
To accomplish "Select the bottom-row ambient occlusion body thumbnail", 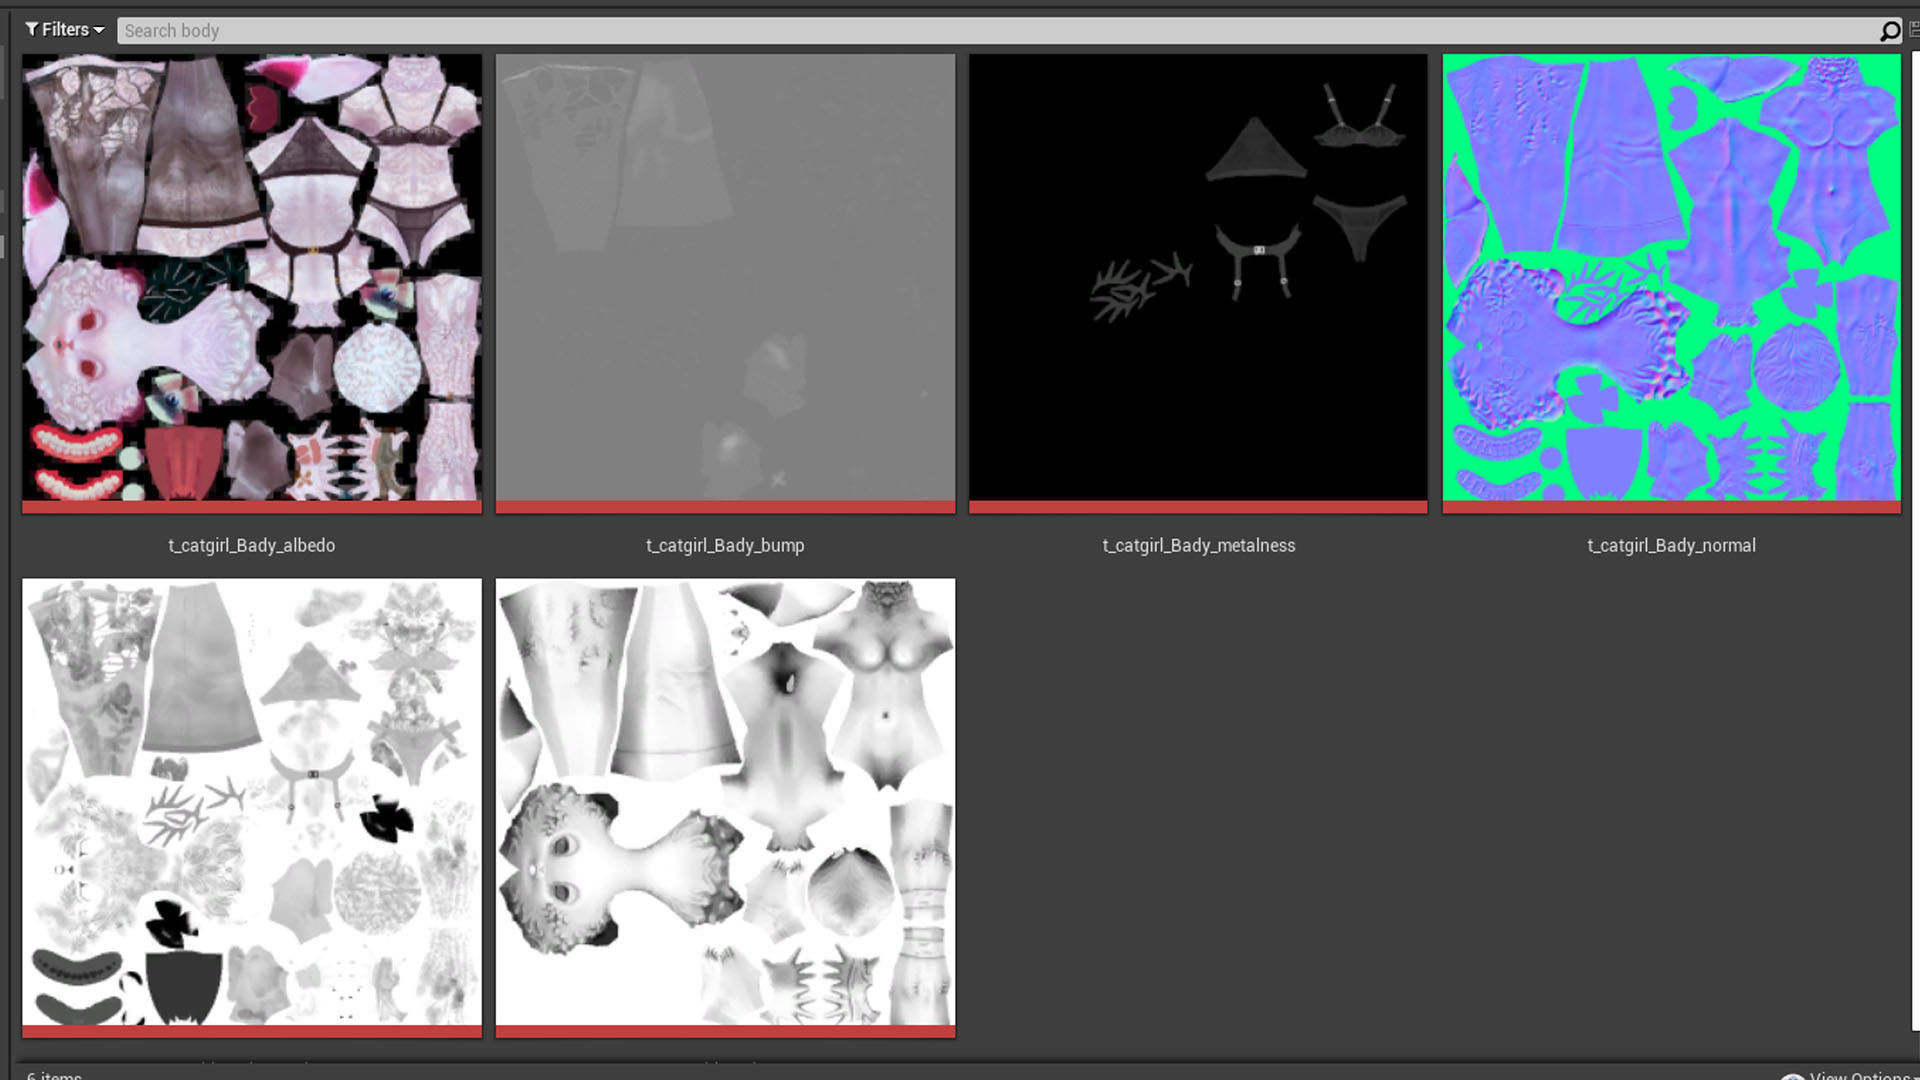I will [x=725, y=801].
